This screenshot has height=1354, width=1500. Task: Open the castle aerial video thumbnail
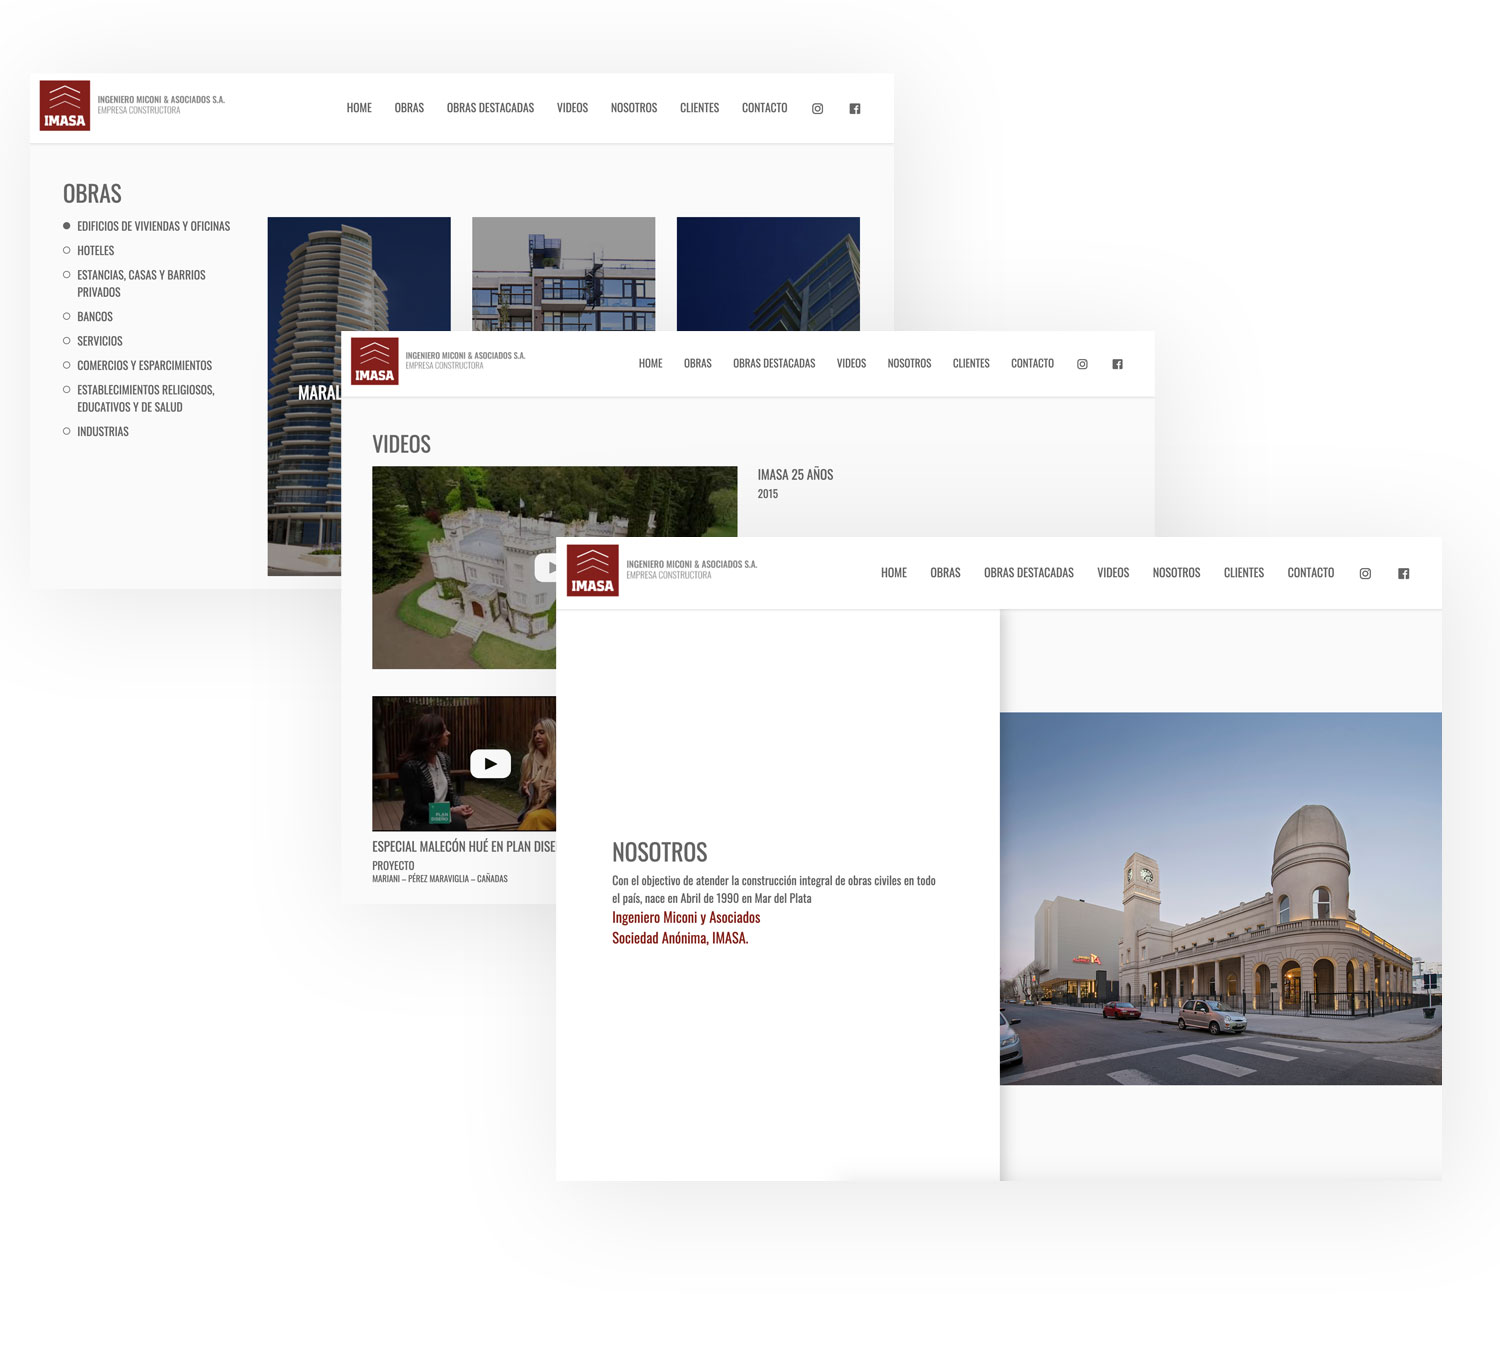[463, 567]
